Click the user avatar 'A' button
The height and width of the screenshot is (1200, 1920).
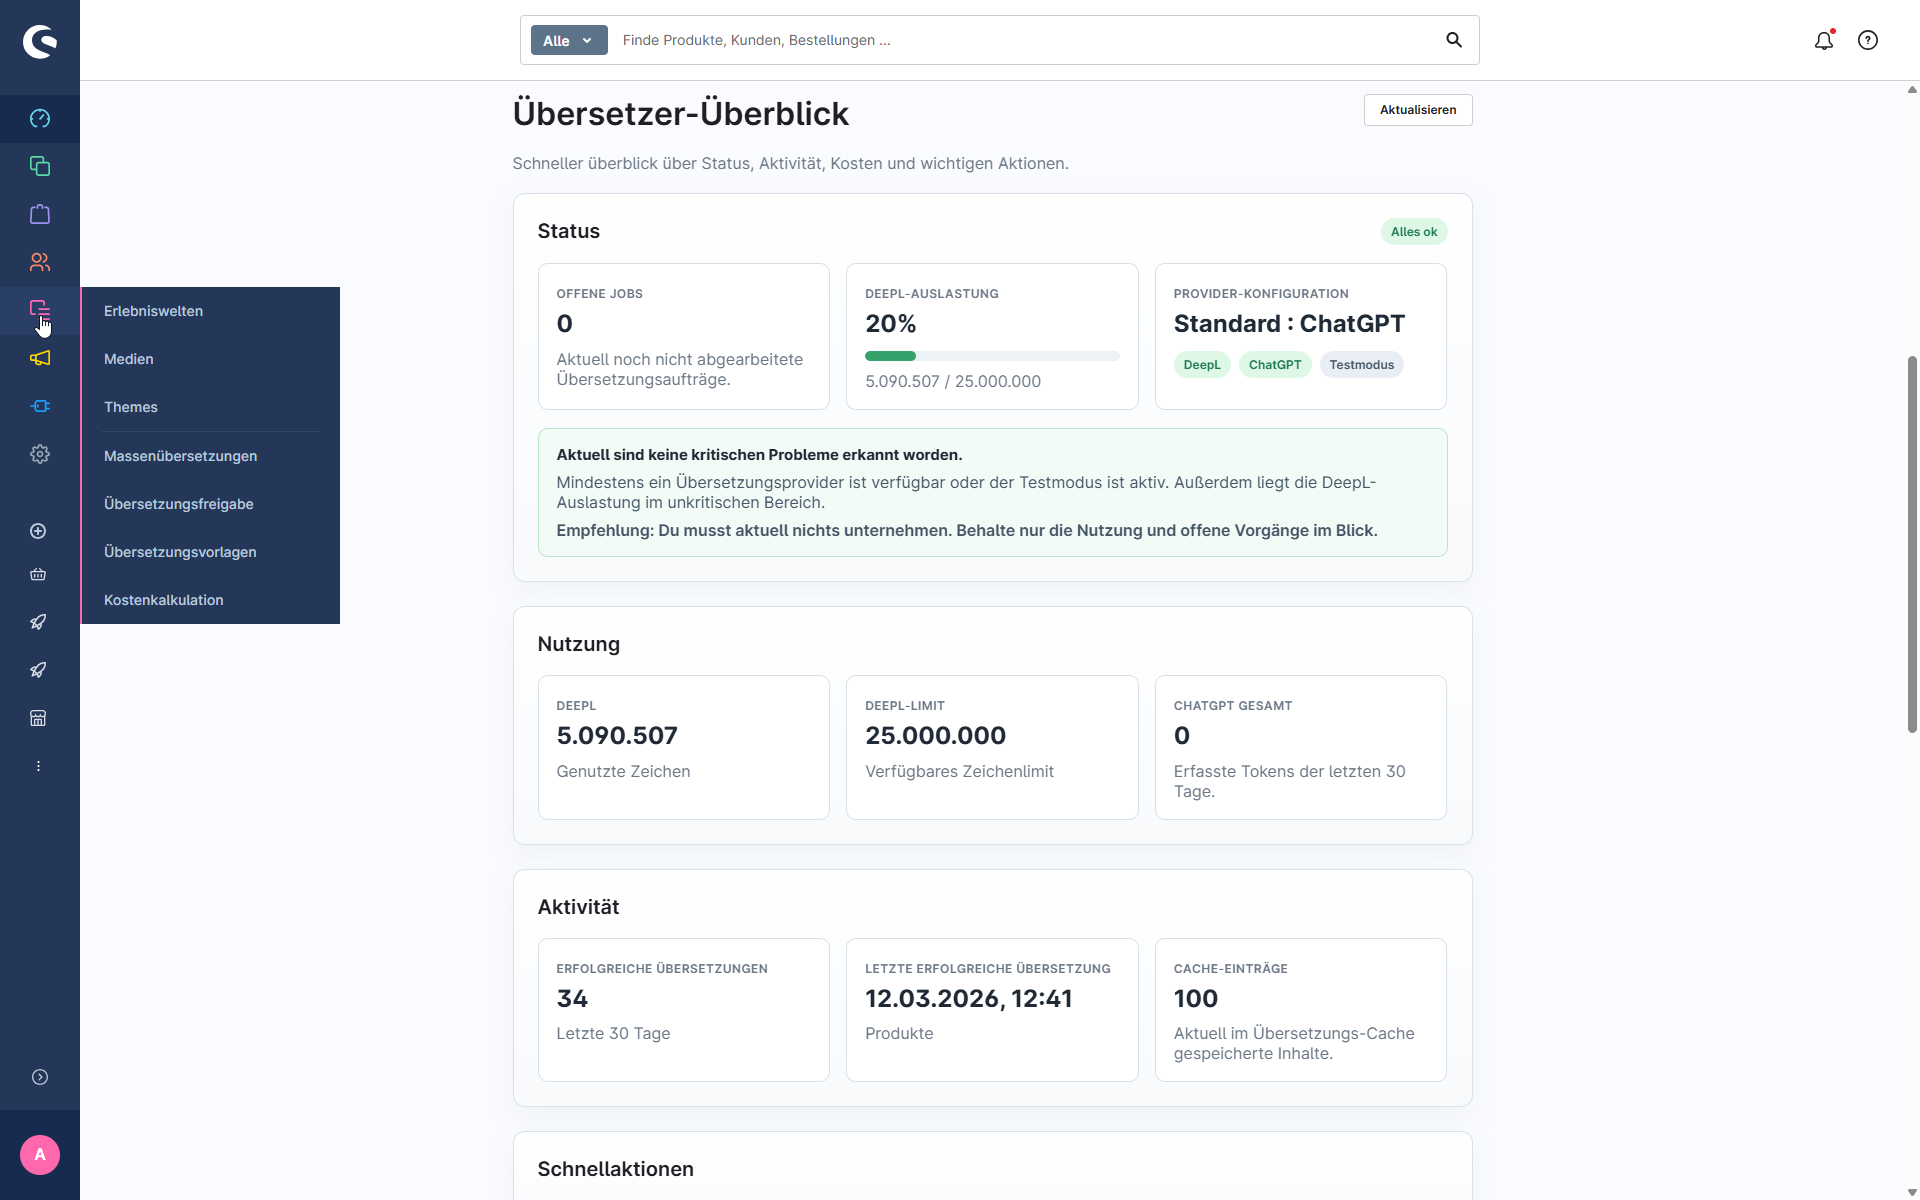click(40, 1155)
